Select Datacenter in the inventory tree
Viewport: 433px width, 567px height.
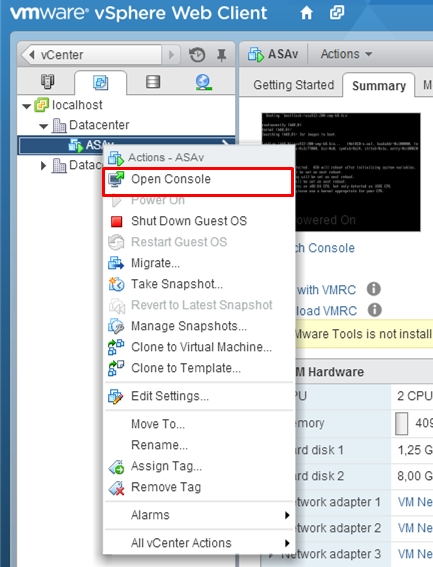[99, 125]
